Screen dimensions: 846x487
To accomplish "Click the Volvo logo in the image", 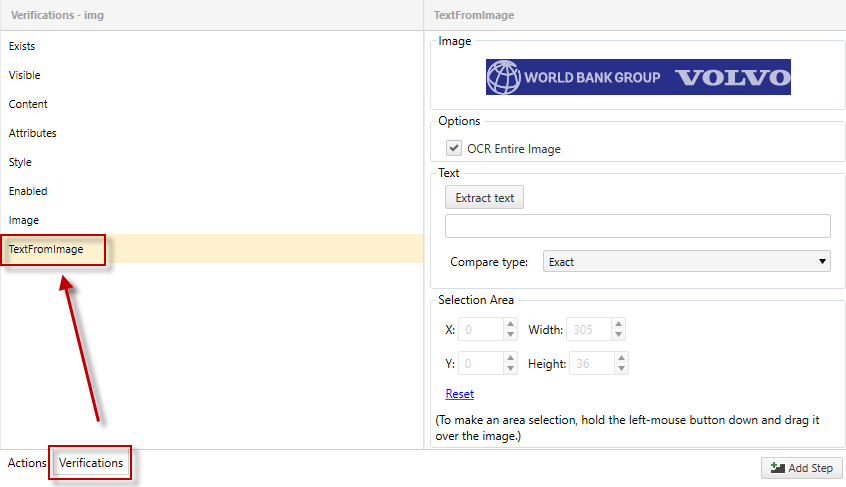I will (733, 78).
